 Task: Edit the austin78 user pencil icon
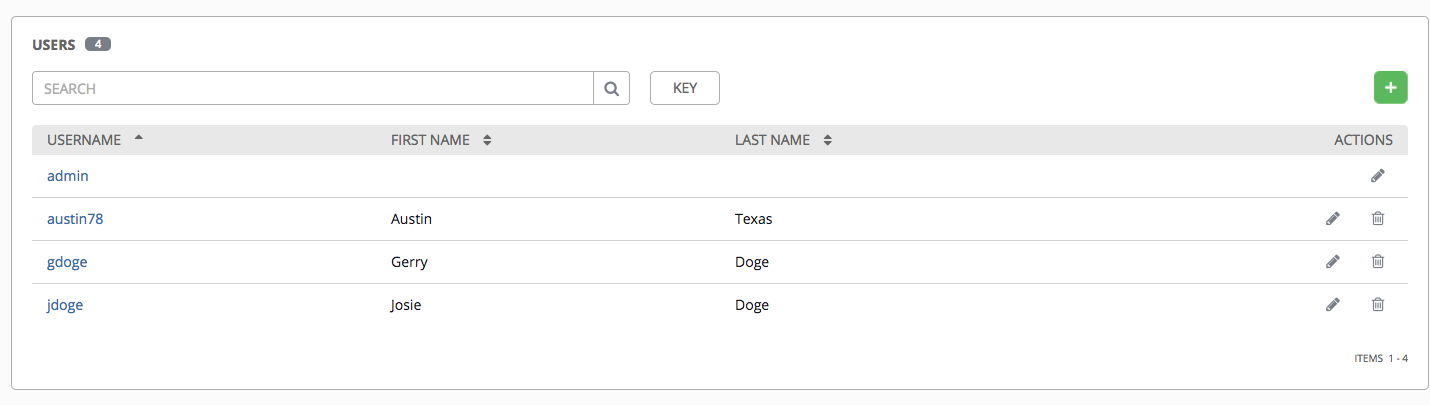coord(1332,219)
